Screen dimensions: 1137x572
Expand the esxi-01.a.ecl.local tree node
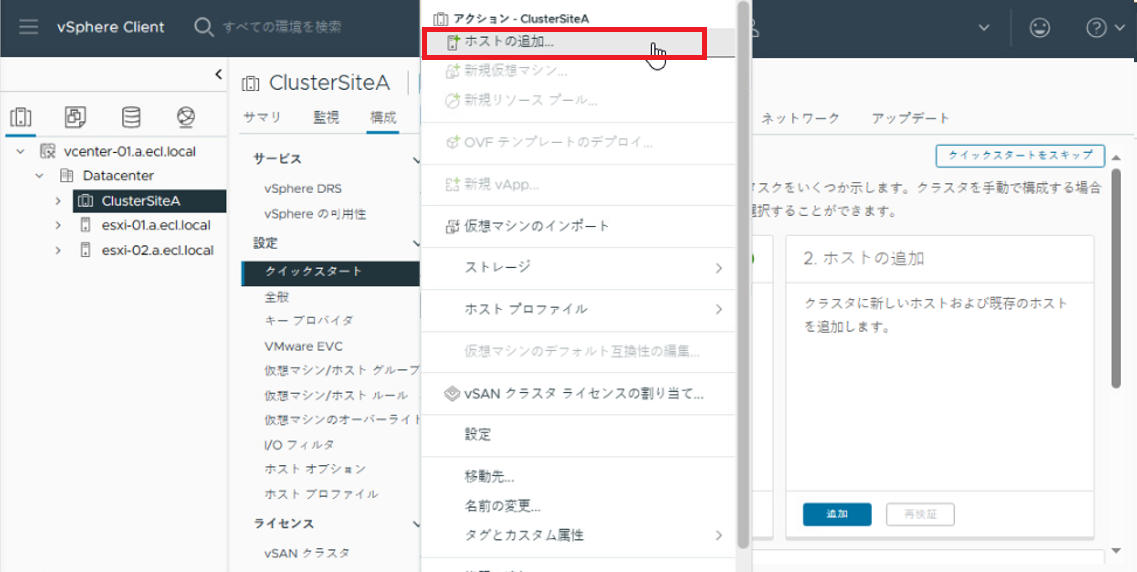click(58, 225)
